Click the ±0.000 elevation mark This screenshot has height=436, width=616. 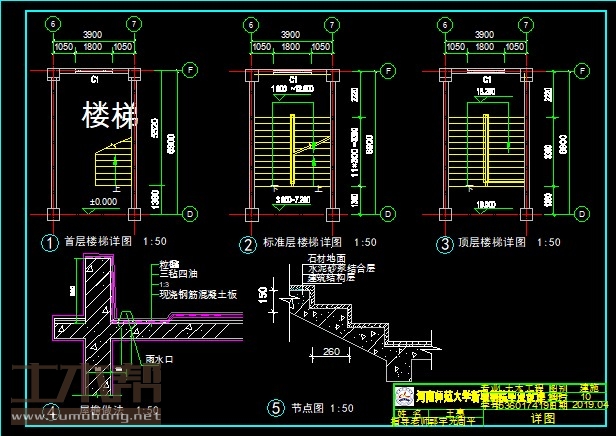(x=102, y=203)
